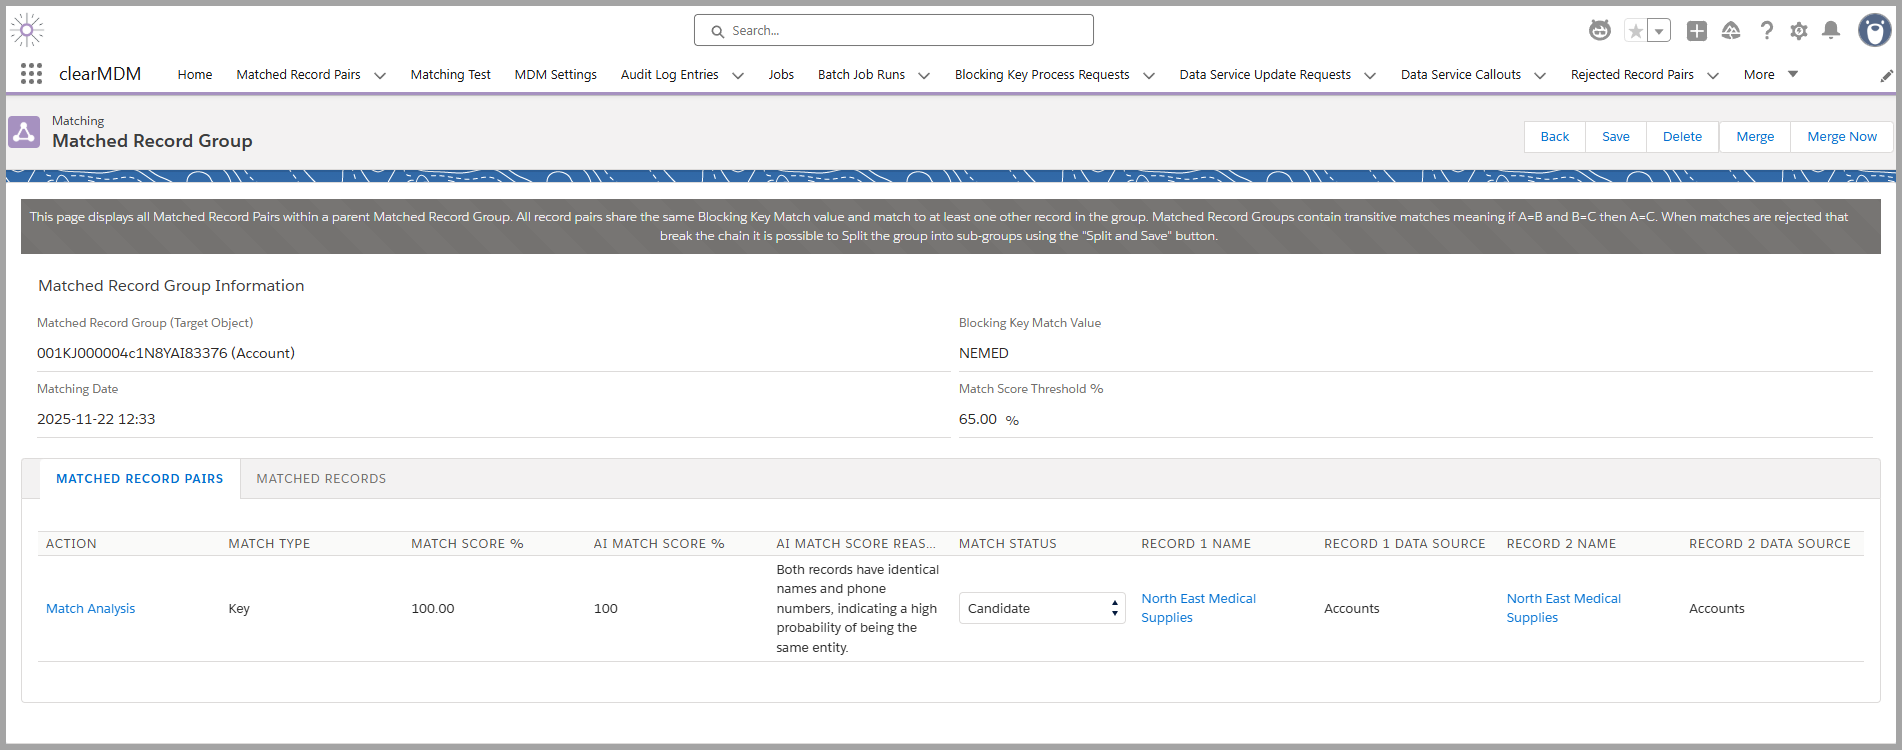Open the favorites list dropdown arrow

pyautogui.click(x=1659, y=31)
